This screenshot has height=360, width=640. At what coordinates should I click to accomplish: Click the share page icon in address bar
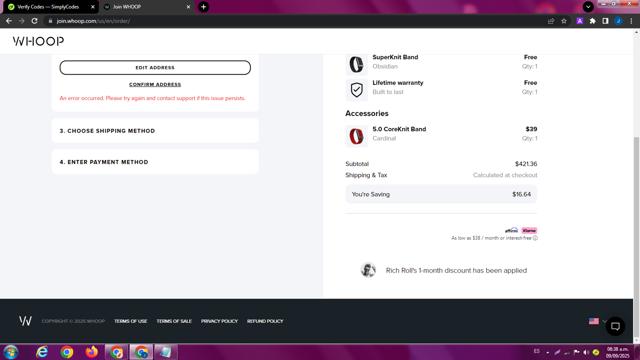click(x=551, y=21)
